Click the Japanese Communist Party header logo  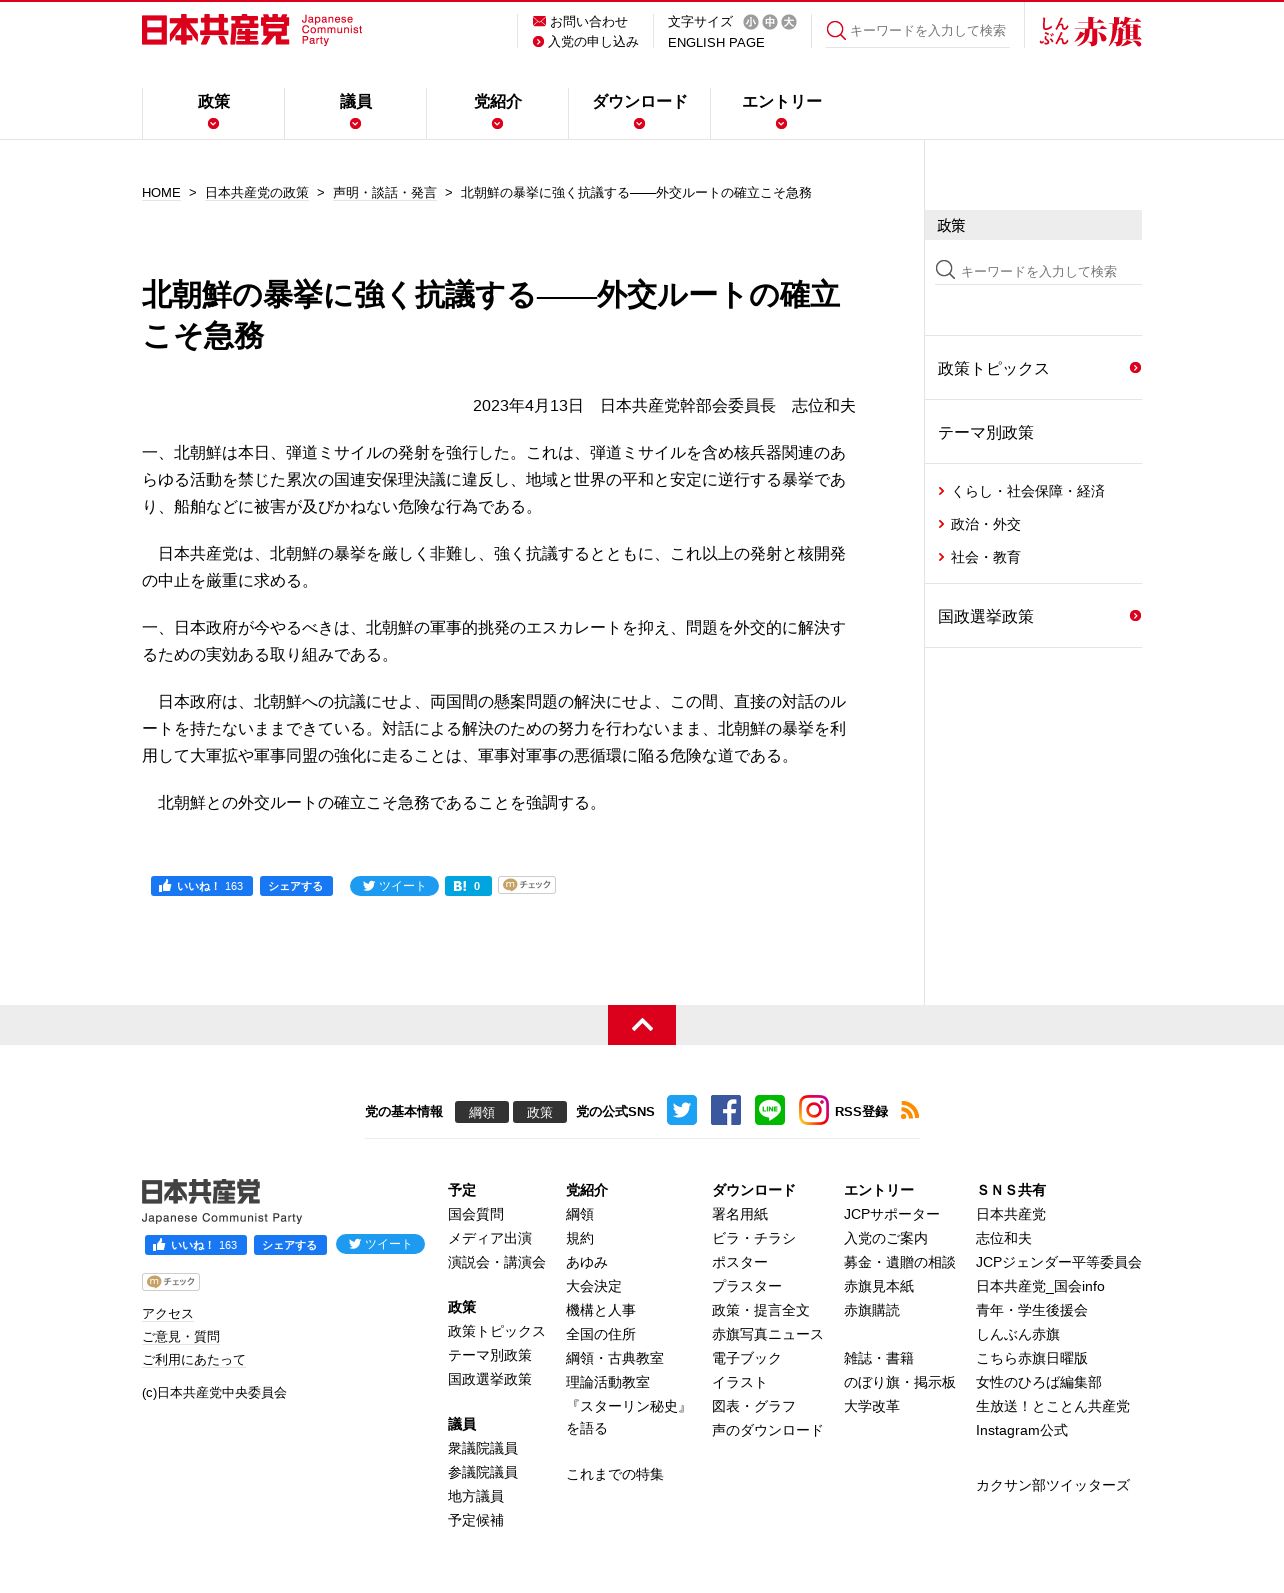[x=252, y=30]
